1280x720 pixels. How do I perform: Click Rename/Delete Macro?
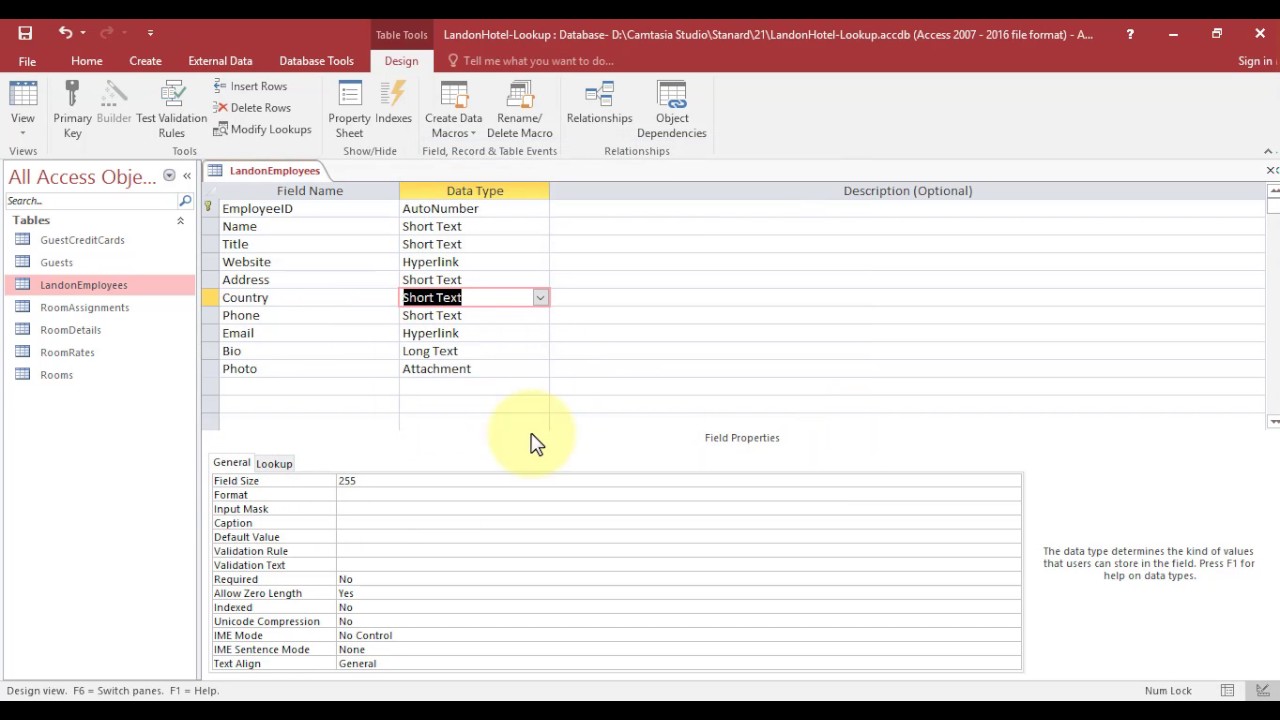[520, 110]
